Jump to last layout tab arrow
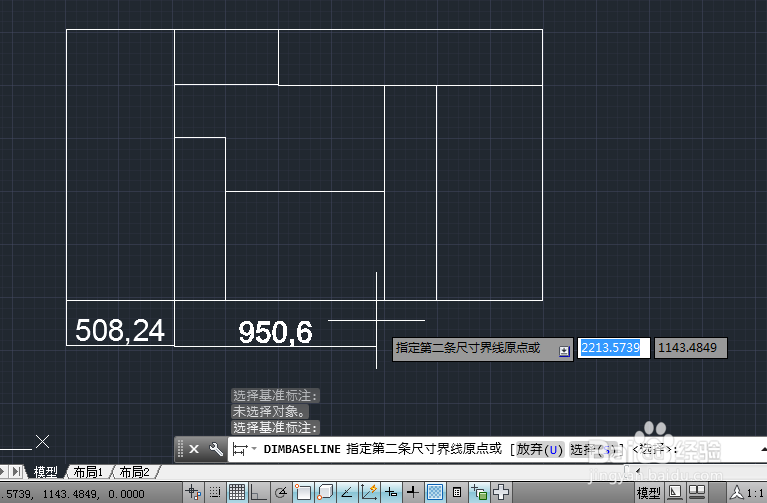The height and width of the screenshot is (503, 767). coord(17,472)
